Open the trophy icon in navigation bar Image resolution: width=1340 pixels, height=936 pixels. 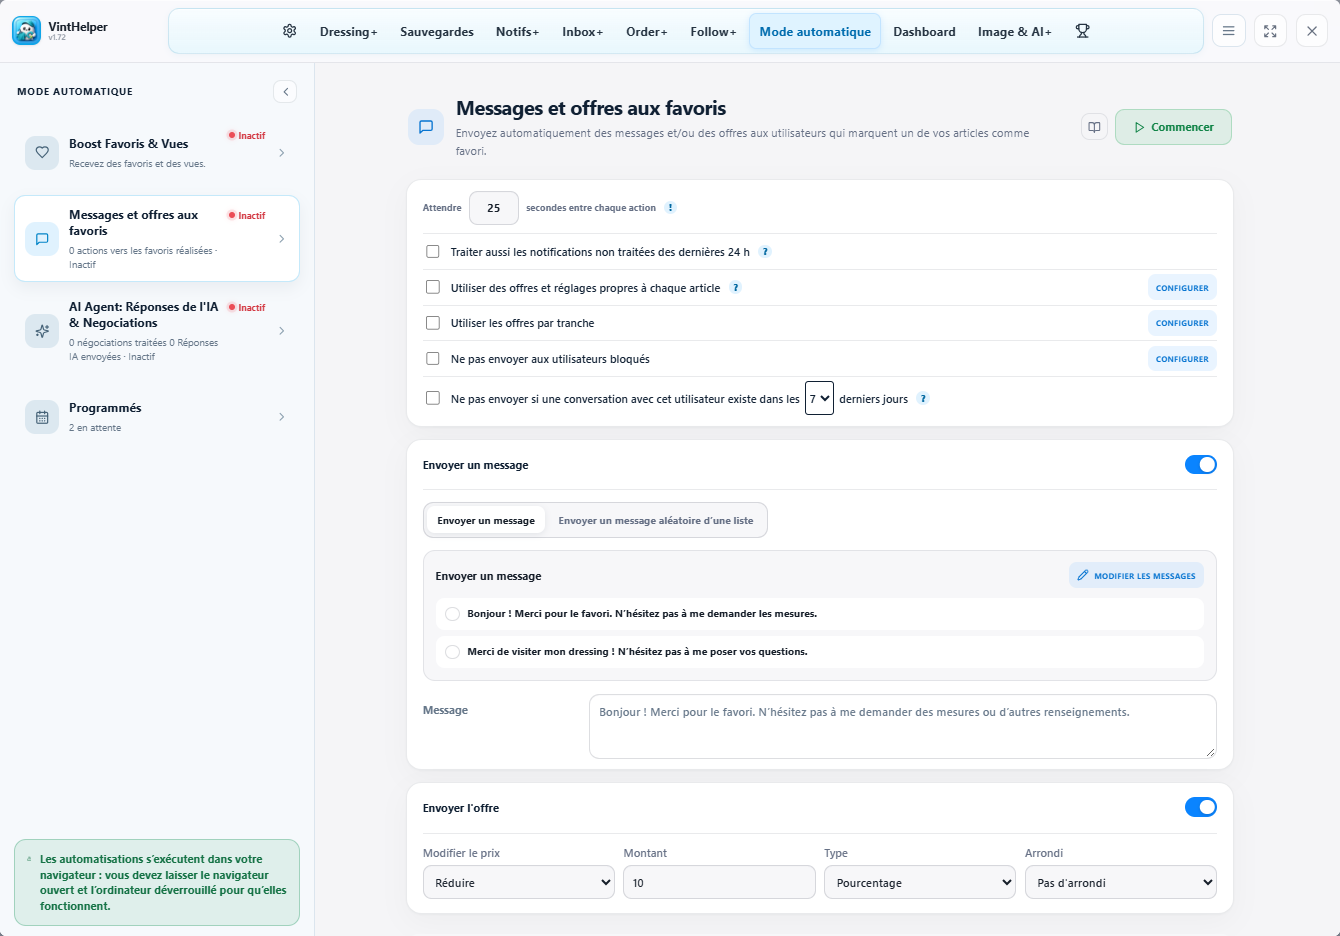pyautogui.click(x=1082, y=31)
